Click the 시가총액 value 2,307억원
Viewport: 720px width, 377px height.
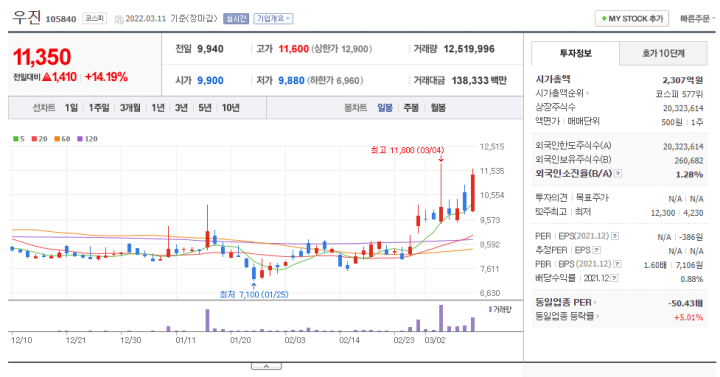coord(682,80)
